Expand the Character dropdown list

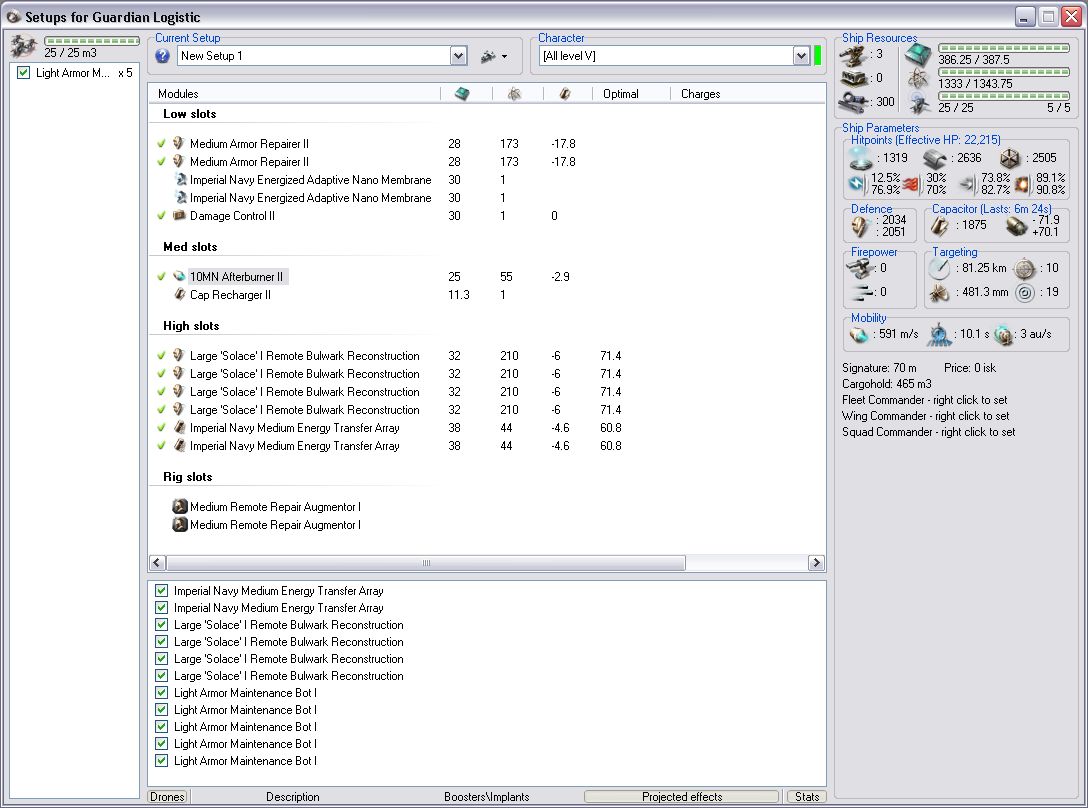pyautogui.click(x=801, y=56)
